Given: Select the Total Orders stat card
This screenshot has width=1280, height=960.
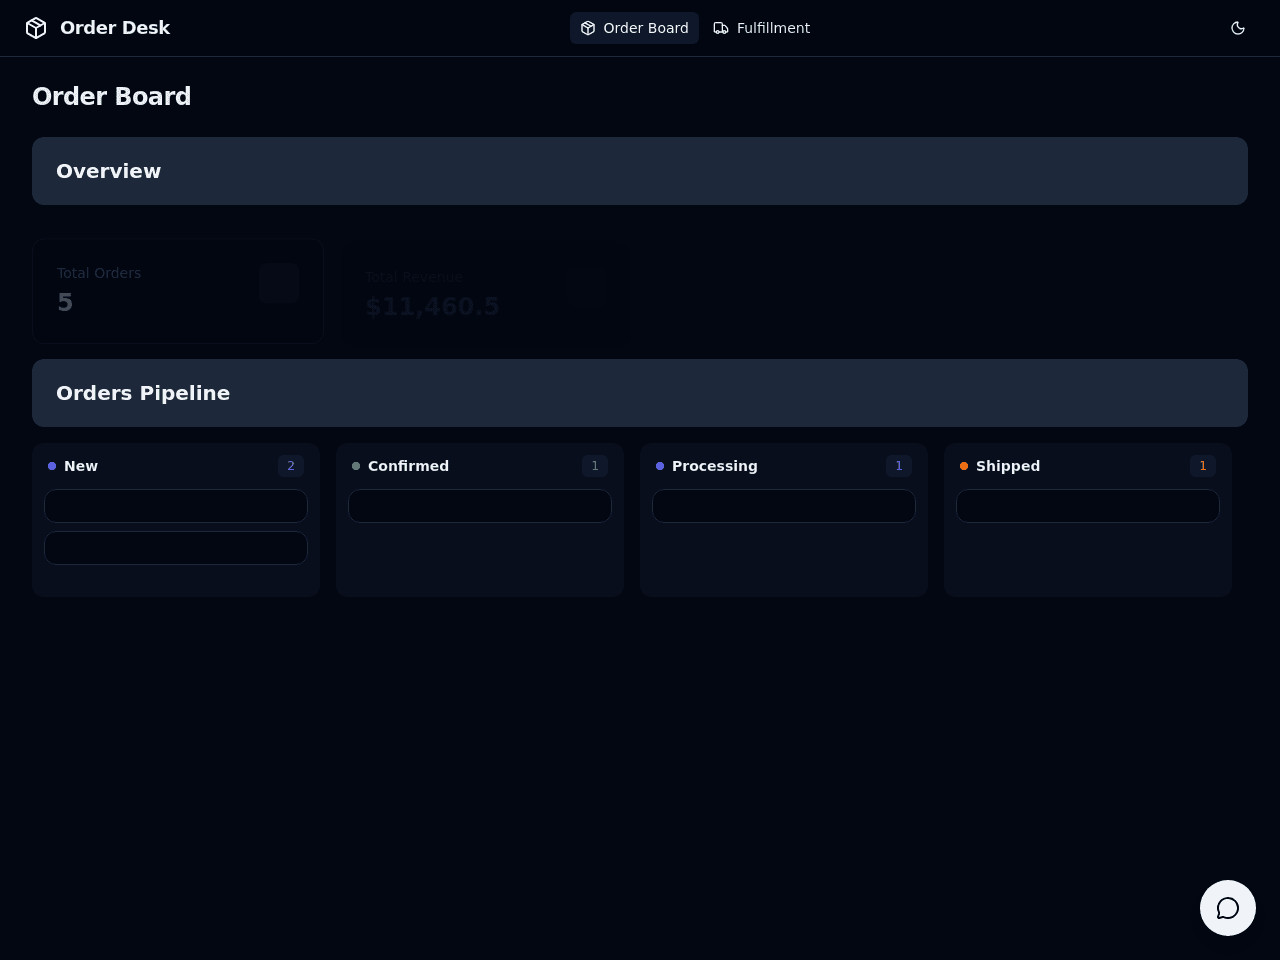Looking at the screenshot, I should (178, 291).
